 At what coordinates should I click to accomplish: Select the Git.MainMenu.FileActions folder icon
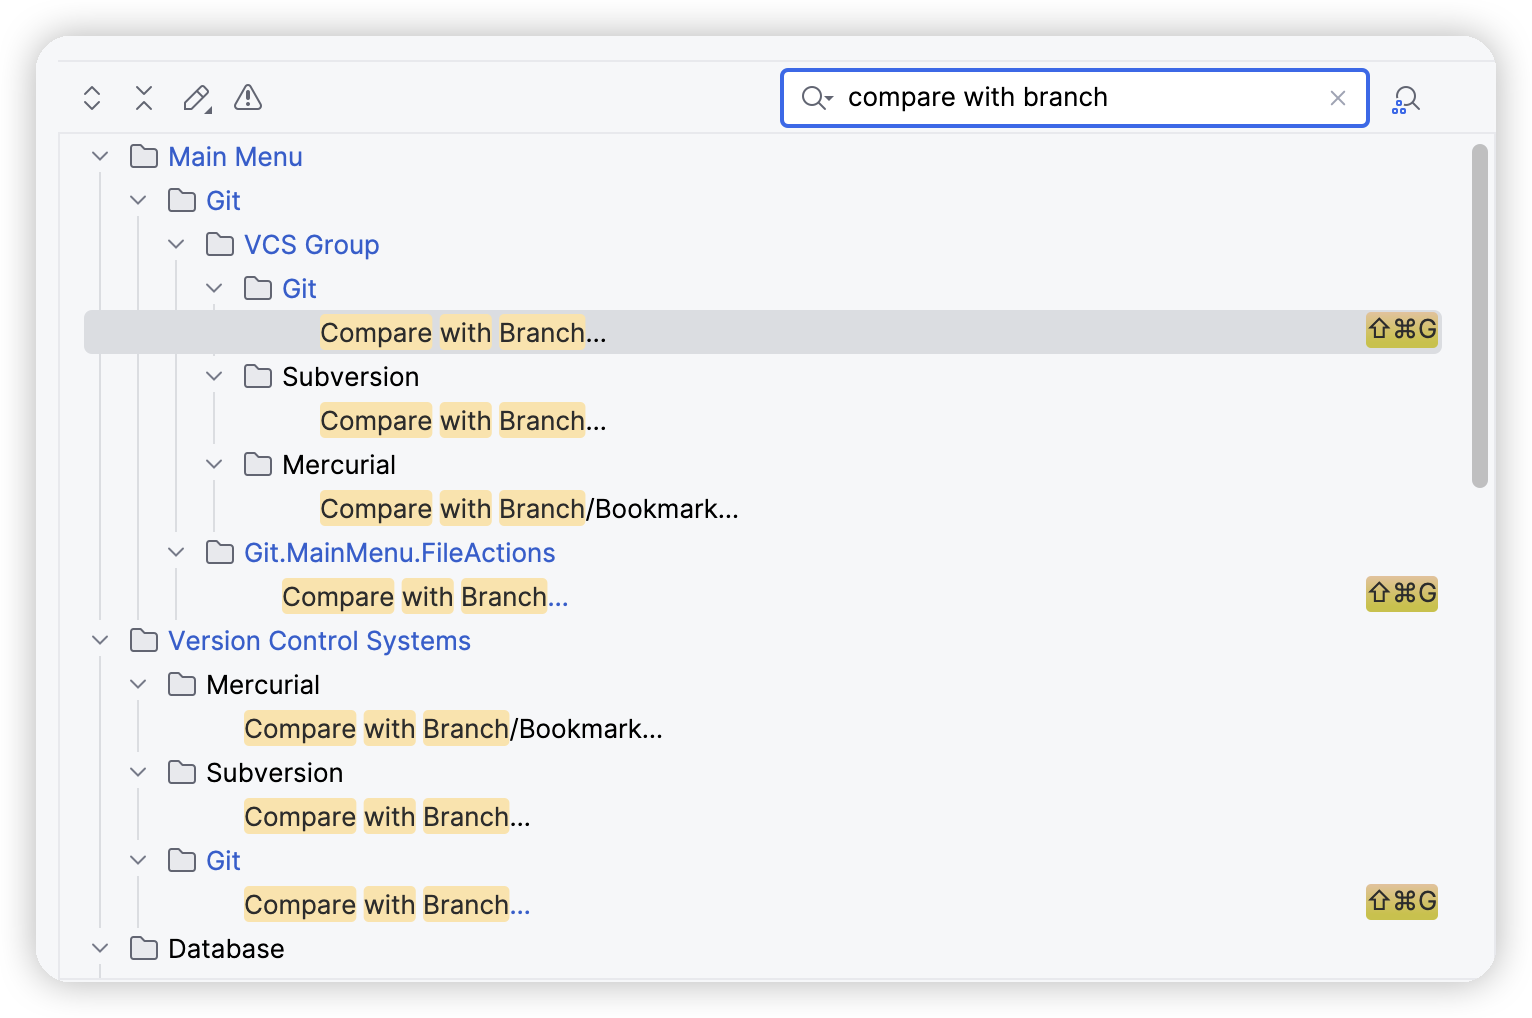(220, 553)
